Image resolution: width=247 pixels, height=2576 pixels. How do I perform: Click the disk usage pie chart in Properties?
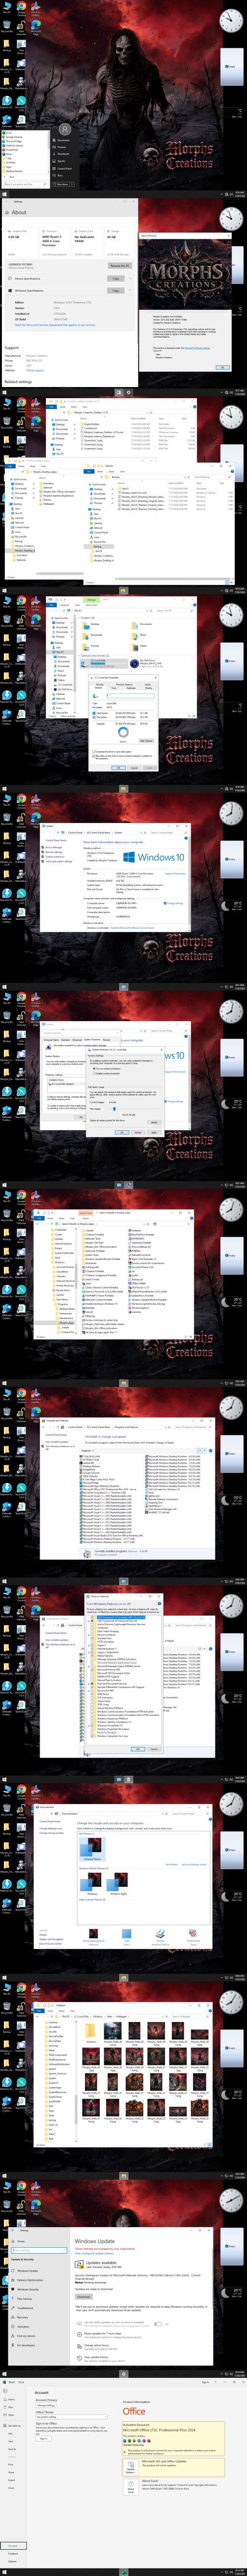[x=122, y=732]
